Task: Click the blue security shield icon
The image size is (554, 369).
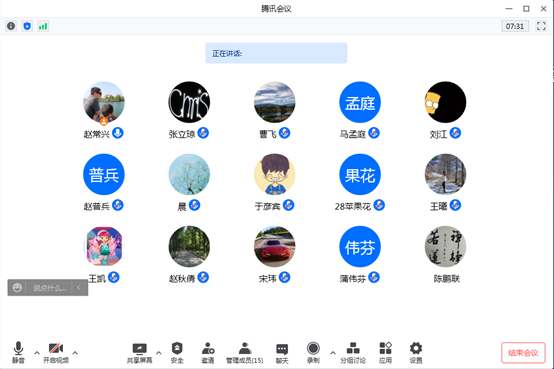Action: coord(27,26)
